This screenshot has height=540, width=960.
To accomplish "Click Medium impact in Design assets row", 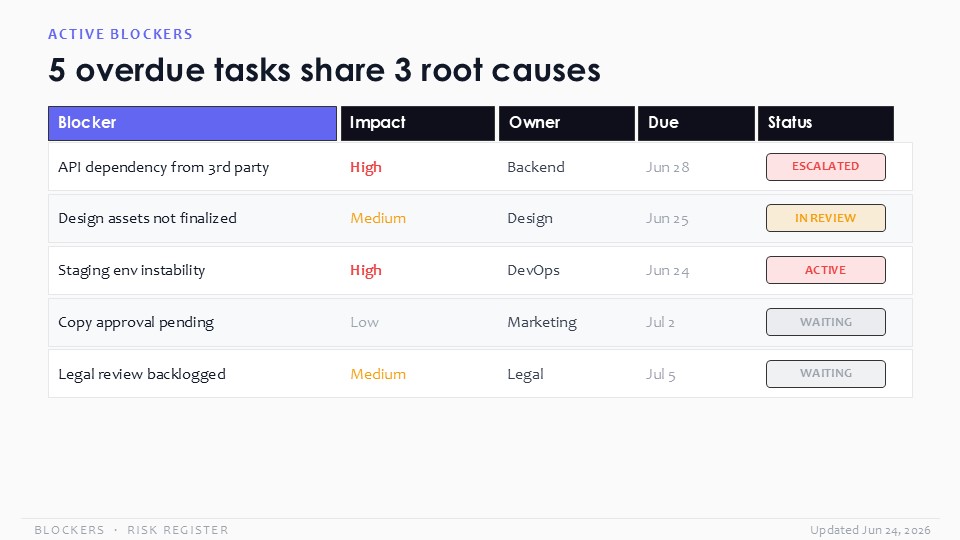I will (378, 219).
